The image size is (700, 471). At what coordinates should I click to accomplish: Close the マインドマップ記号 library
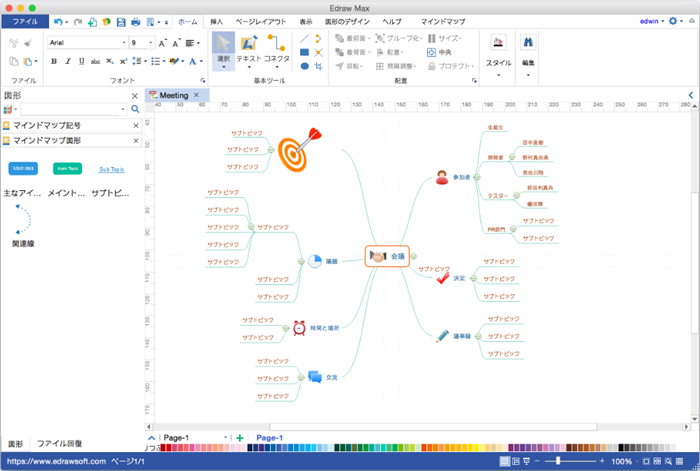click(x=136, y=126)
